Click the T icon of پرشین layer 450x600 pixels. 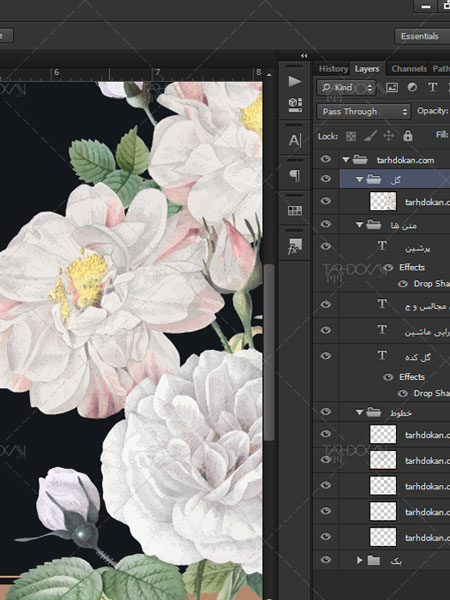(382, 246)
